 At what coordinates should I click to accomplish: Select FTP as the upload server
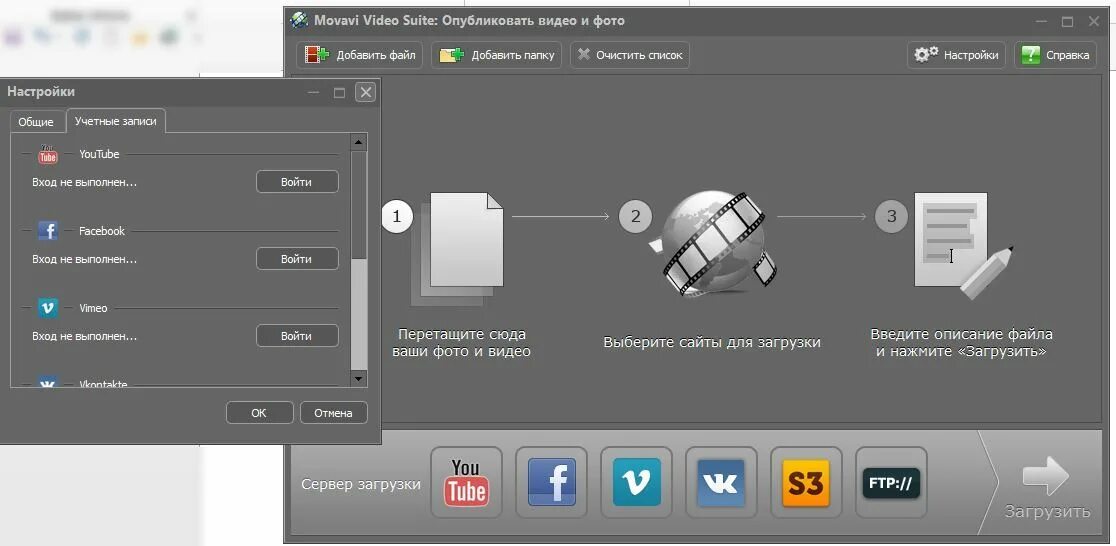point(891,483)
